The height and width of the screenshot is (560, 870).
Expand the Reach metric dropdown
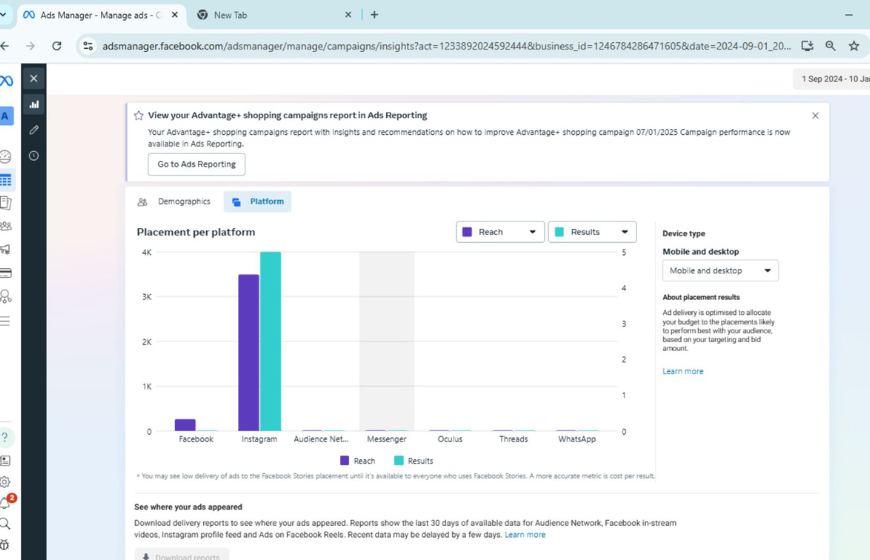pyautogui.click(x=500, y=232)
